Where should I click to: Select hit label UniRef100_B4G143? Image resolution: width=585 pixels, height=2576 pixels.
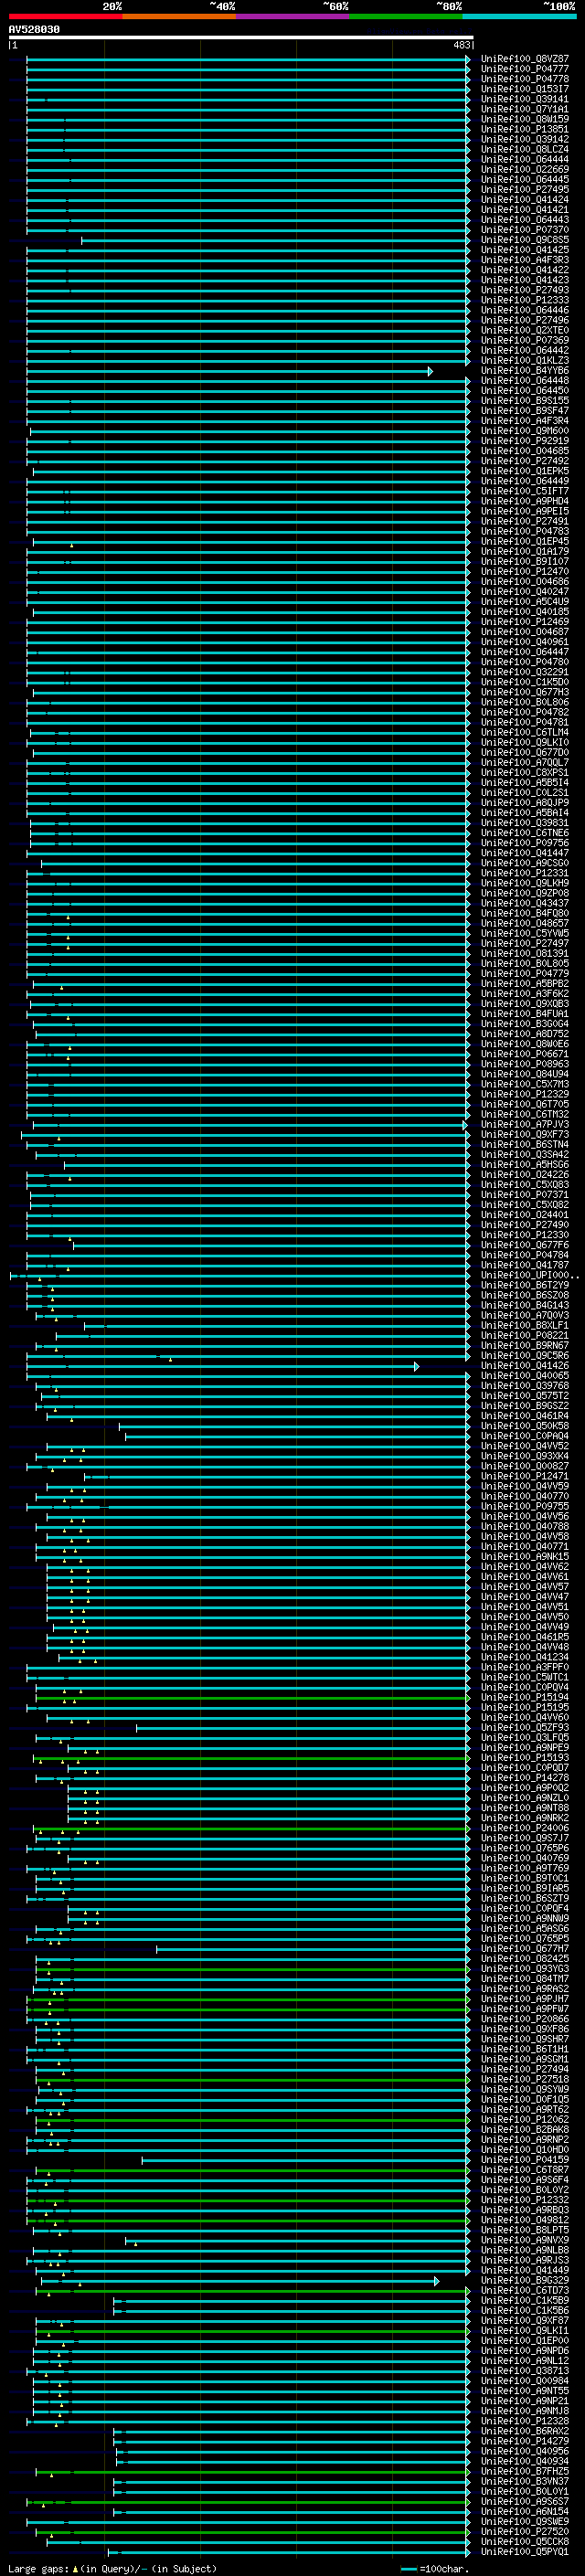coord(524,1305)
